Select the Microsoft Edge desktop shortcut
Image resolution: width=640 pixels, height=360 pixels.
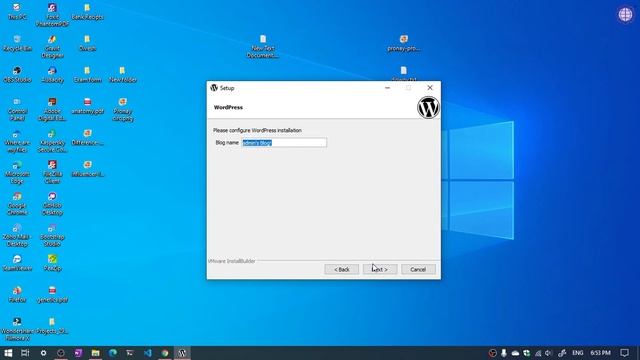click(x=17, y=172)
